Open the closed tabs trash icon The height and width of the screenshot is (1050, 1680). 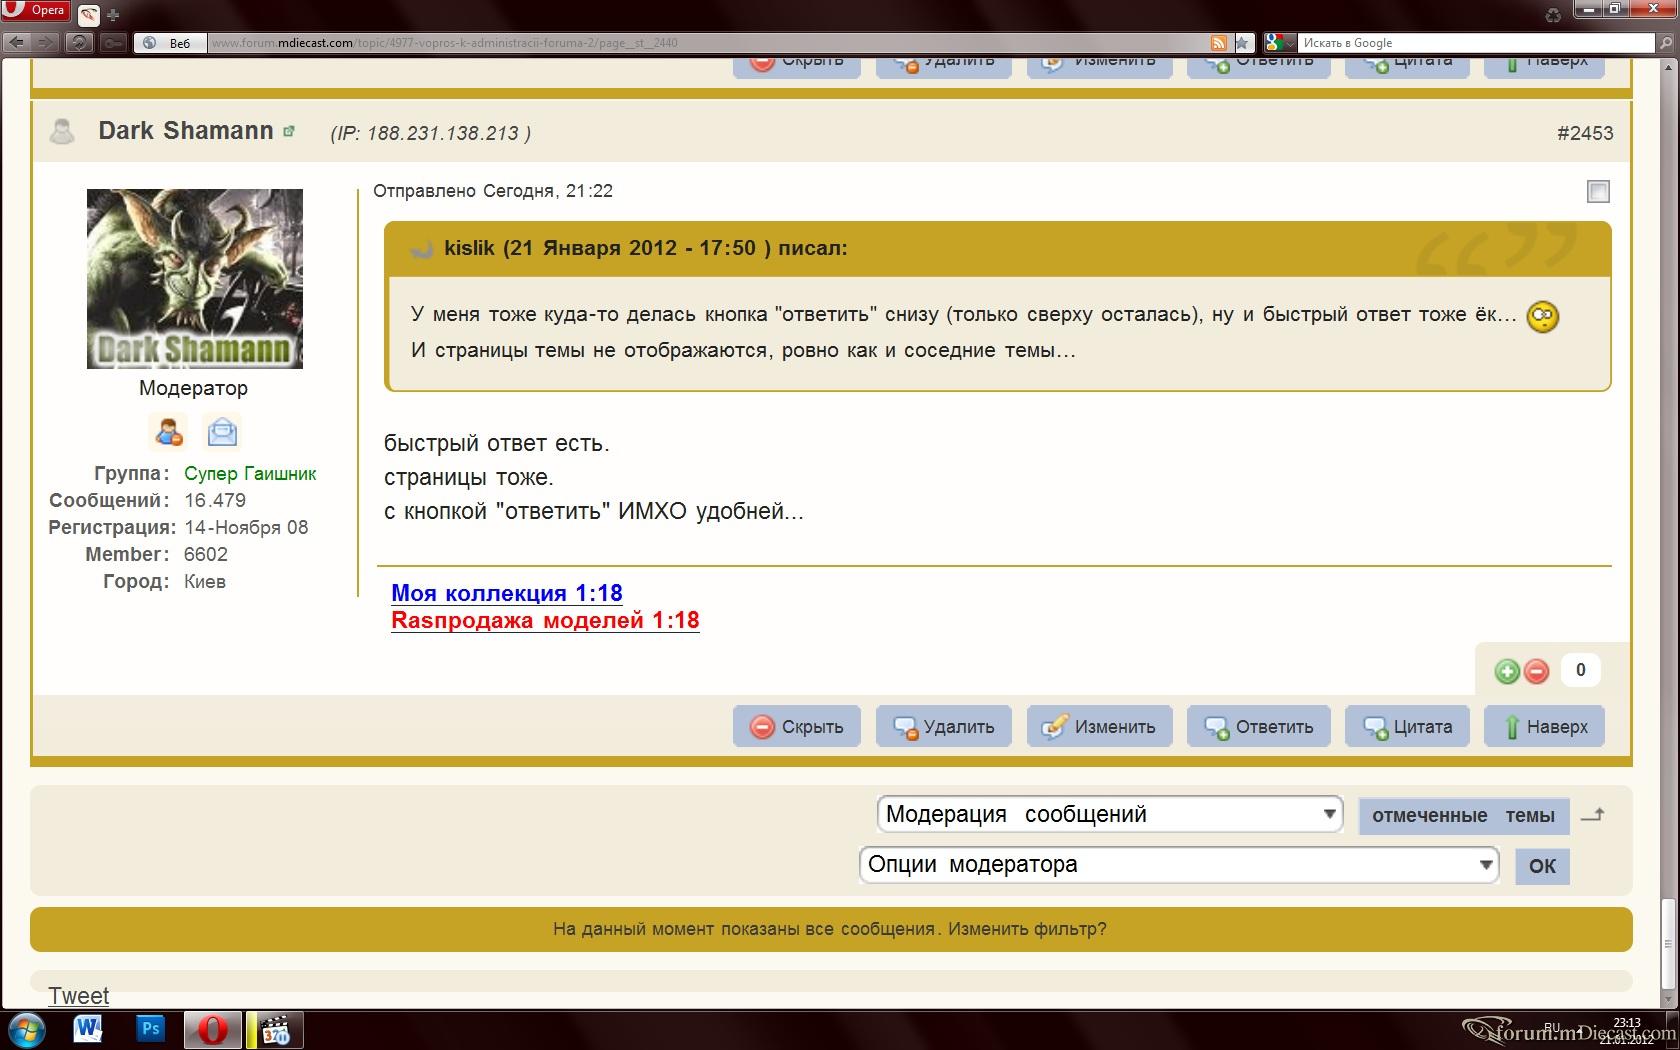coord(1552,14)
